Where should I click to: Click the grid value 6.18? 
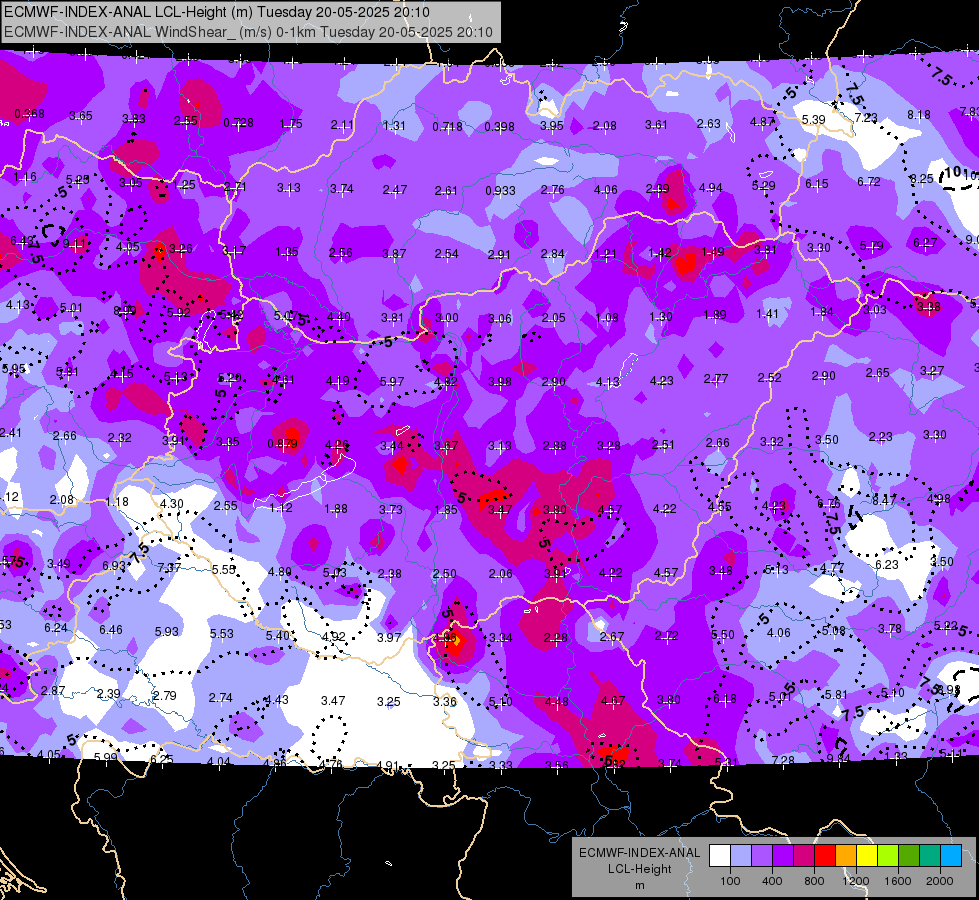pyautogui.click(x=725, y=699)
